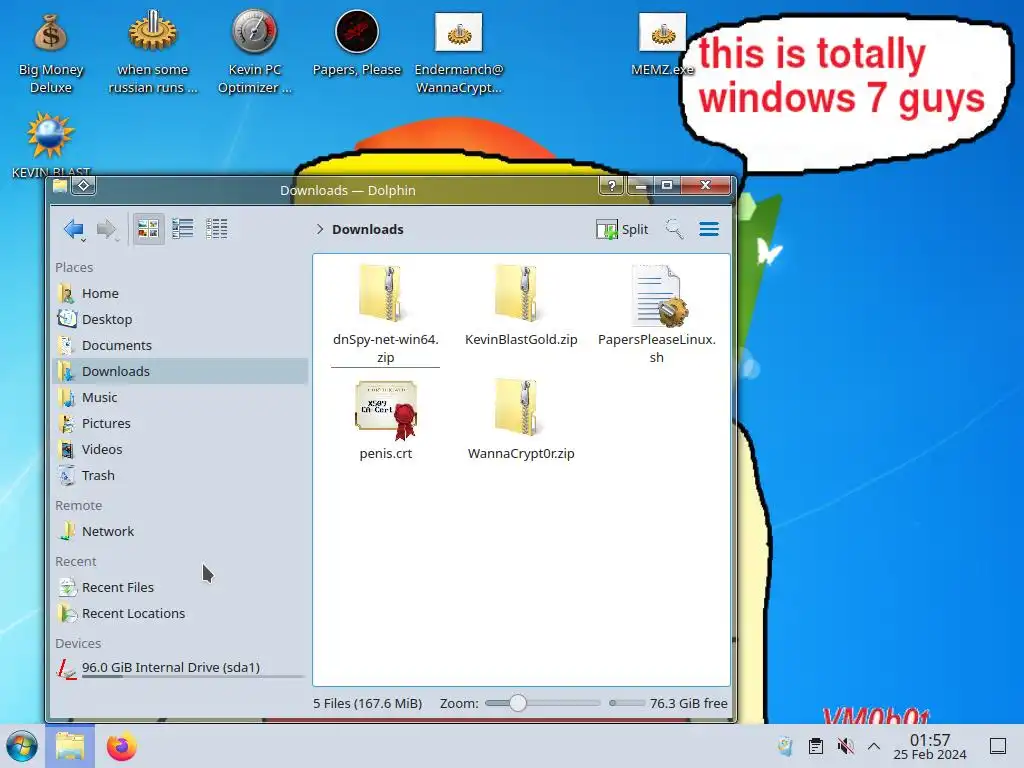
Task: Click the 76.3 GiB free status text
Action: [x=688, y=703]
